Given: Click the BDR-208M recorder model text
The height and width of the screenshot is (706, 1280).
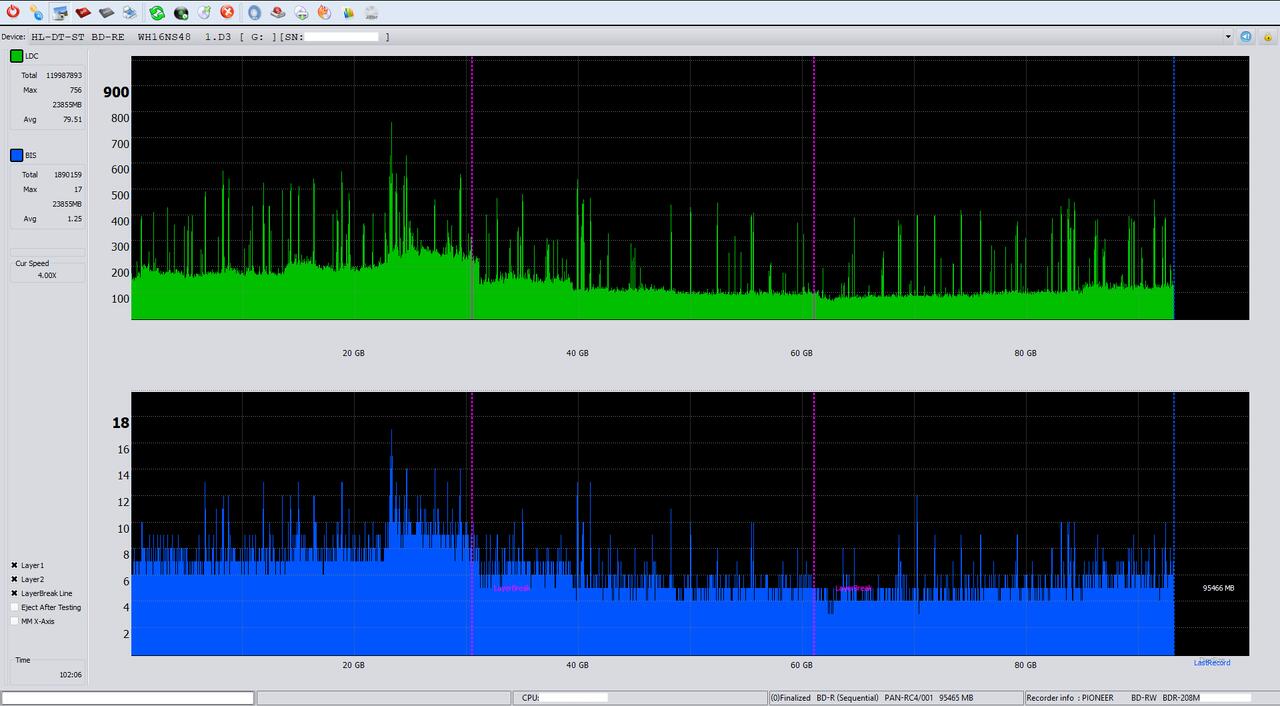Looking at the screenshot, I should coord(1180,698).
